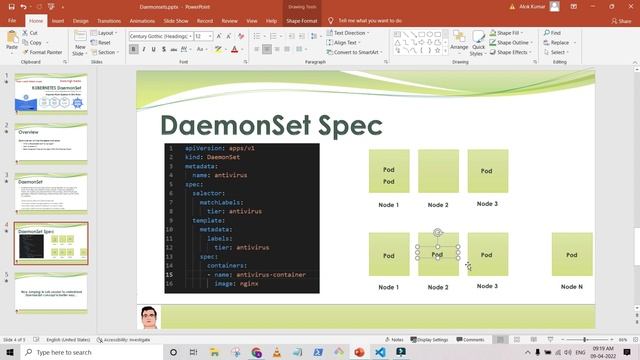Increase list indent level icon
This screenshot has width=640, height=360.
pyautogui.click(x=302, y=36)
